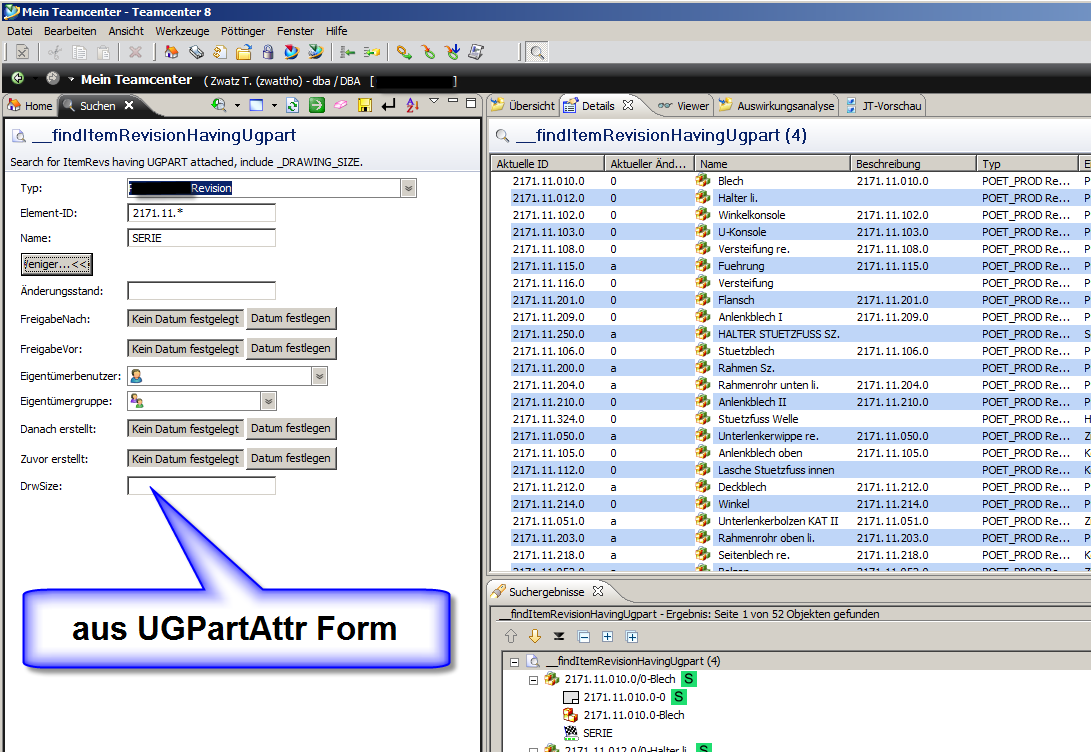The width and height of the screenshot is (1091, 752).
Task: Click the yellow down-arrow next page icon
Action: coord(534,637)
